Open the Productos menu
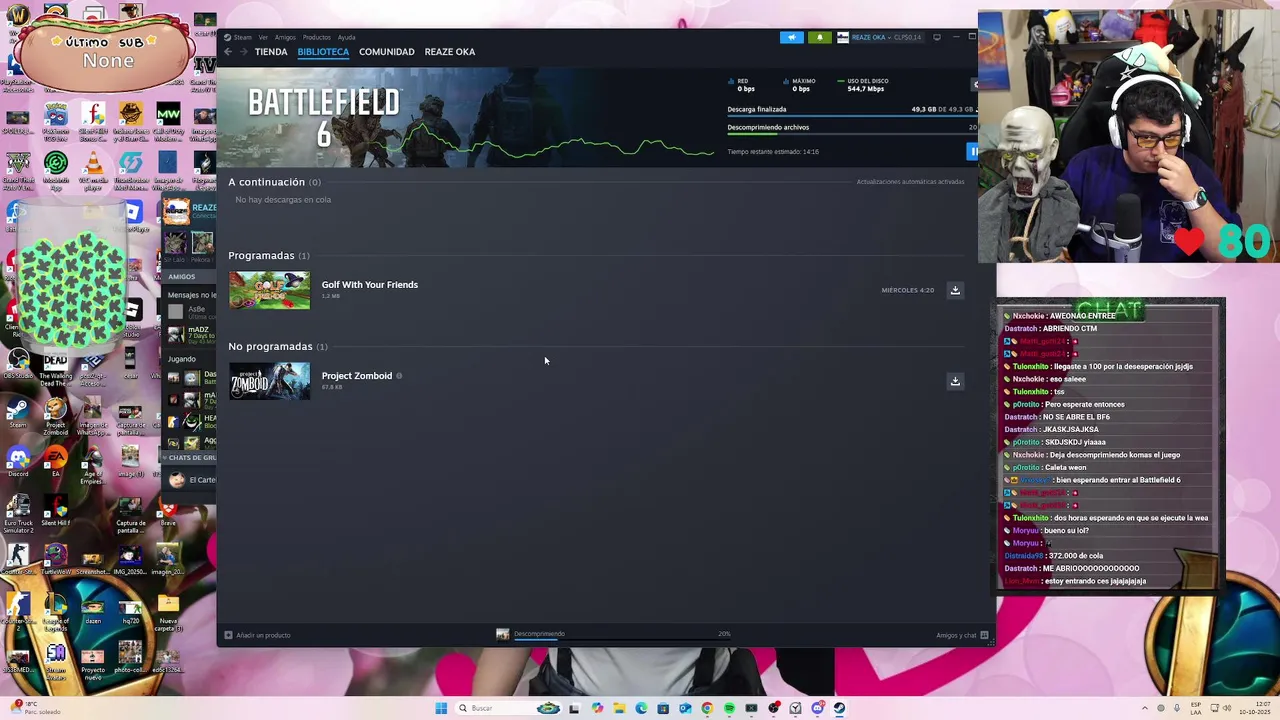The width and height of the screenshot is (1280, 720). [316, 37]
